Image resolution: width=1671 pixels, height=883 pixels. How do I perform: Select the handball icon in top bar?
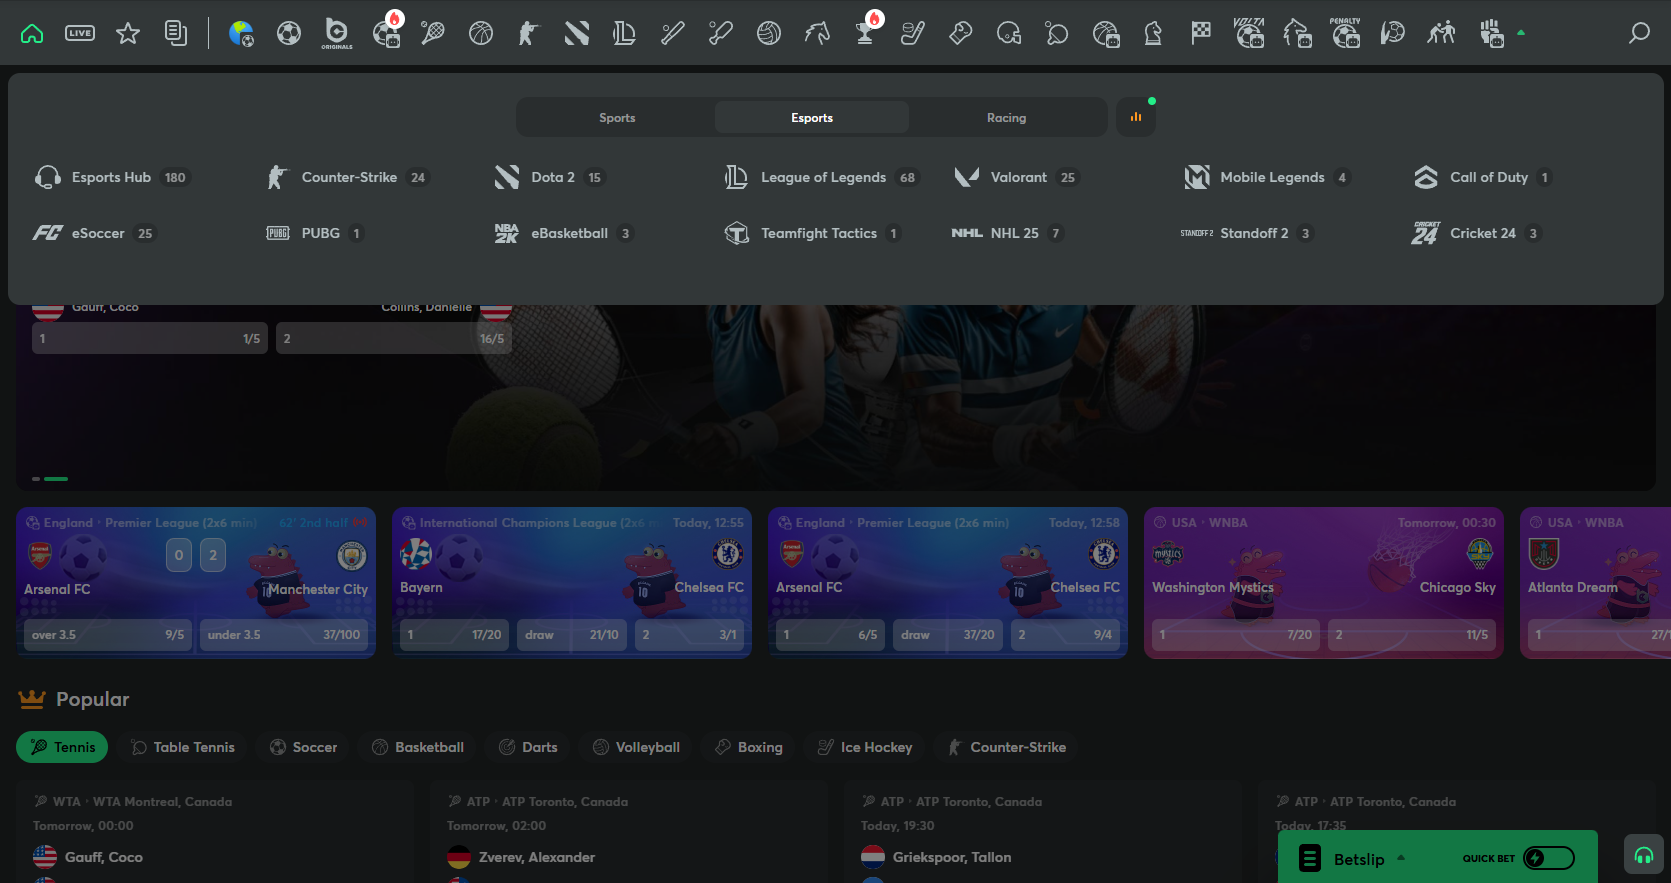tap(1393, 34)
